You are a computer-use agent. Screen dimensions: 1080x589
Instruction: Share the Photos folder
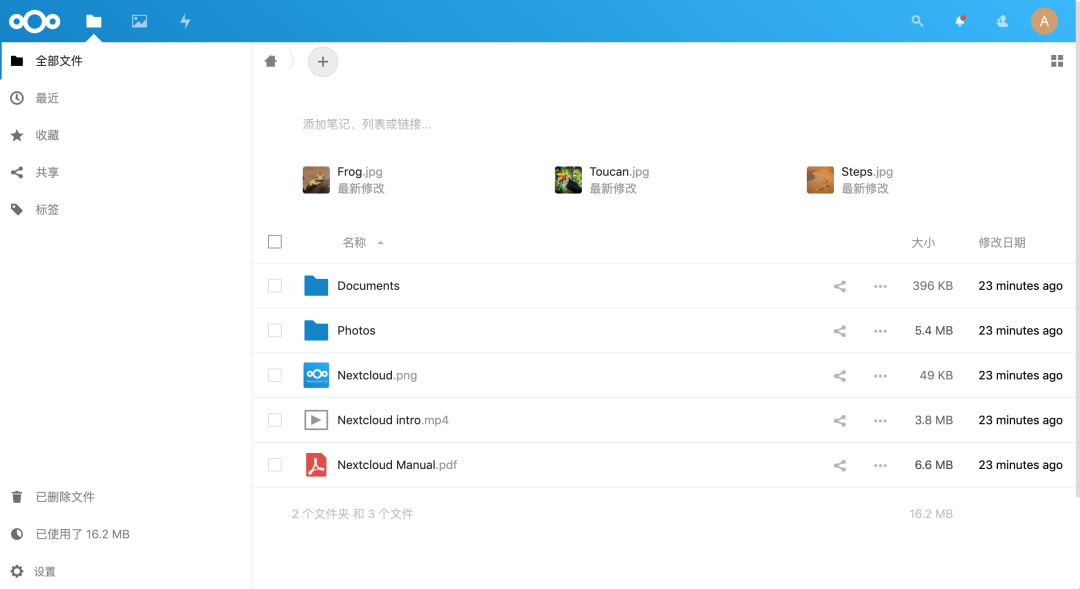coord(840,331)
